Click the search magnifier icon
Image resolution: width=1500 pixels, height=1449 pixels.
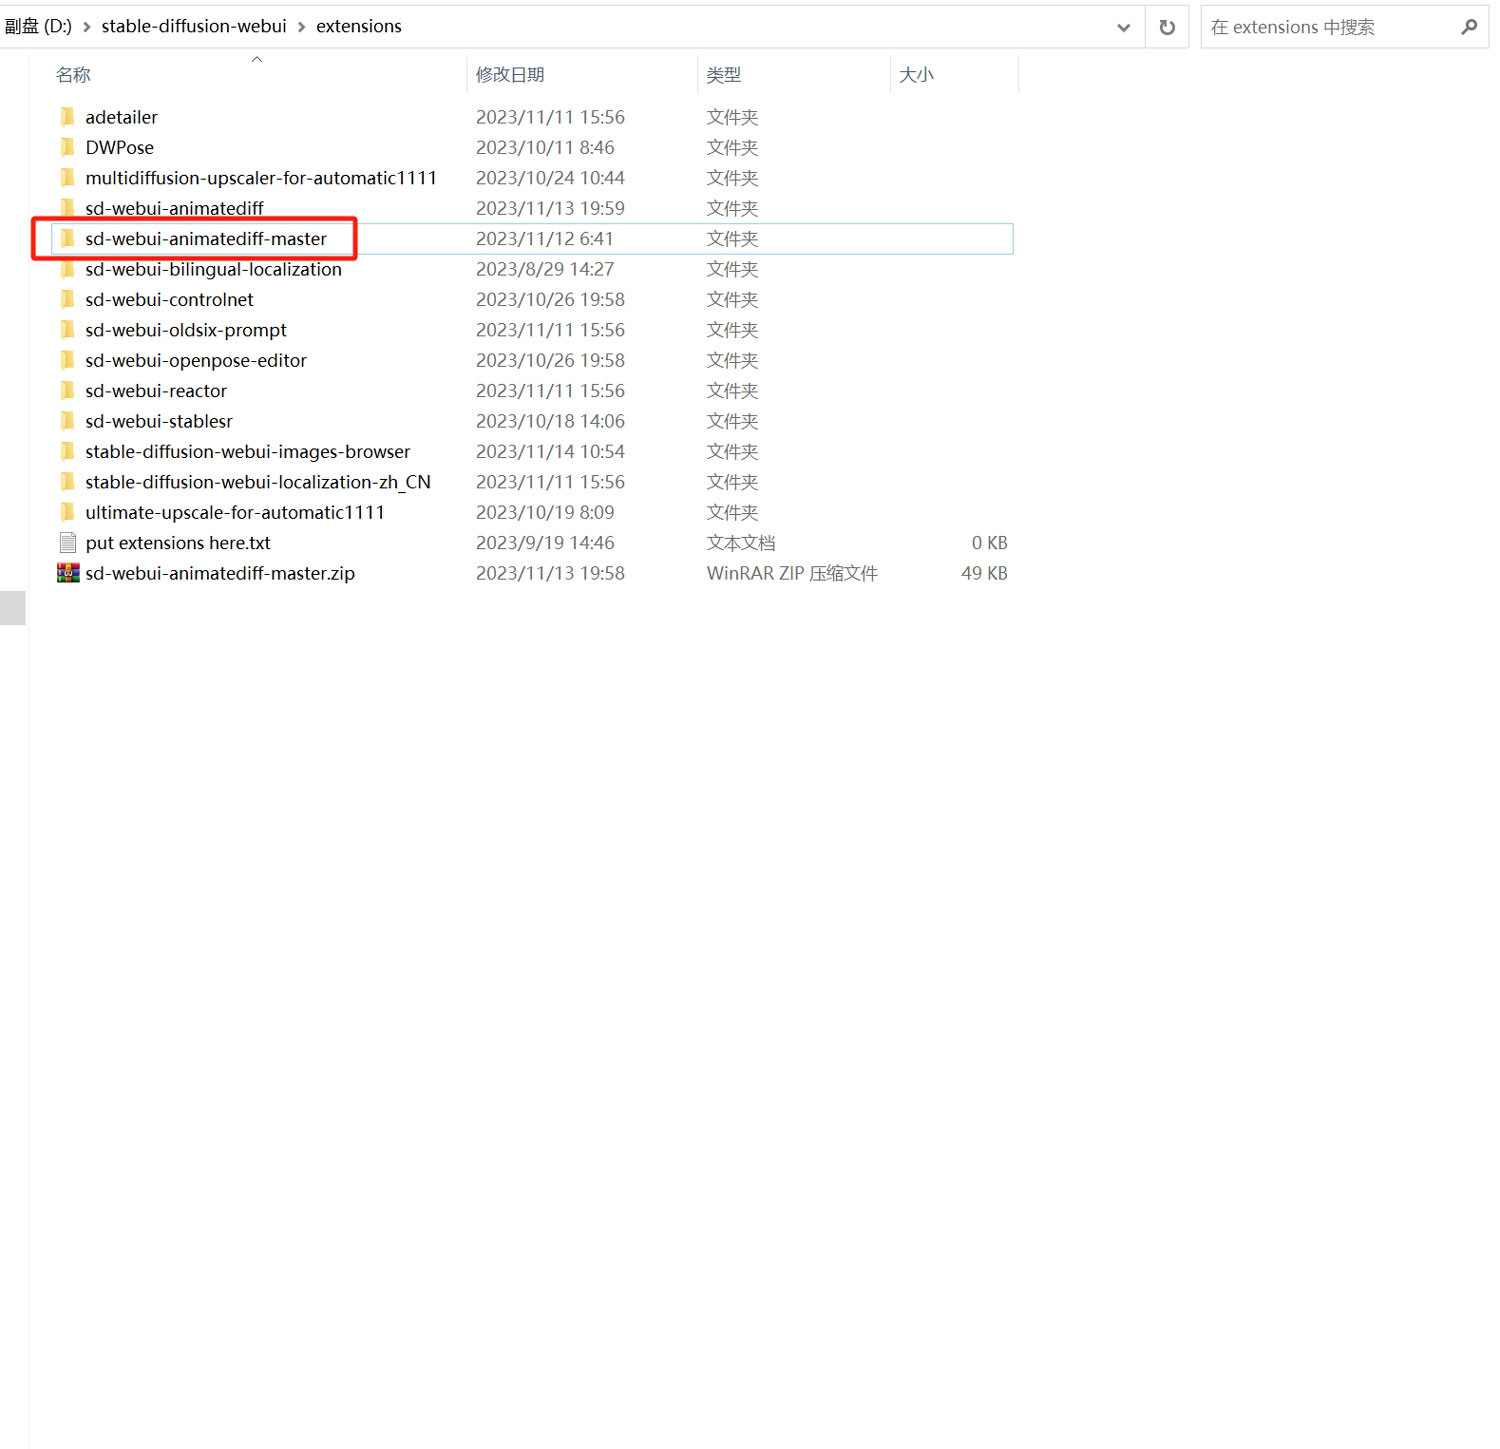(1468, 27)
